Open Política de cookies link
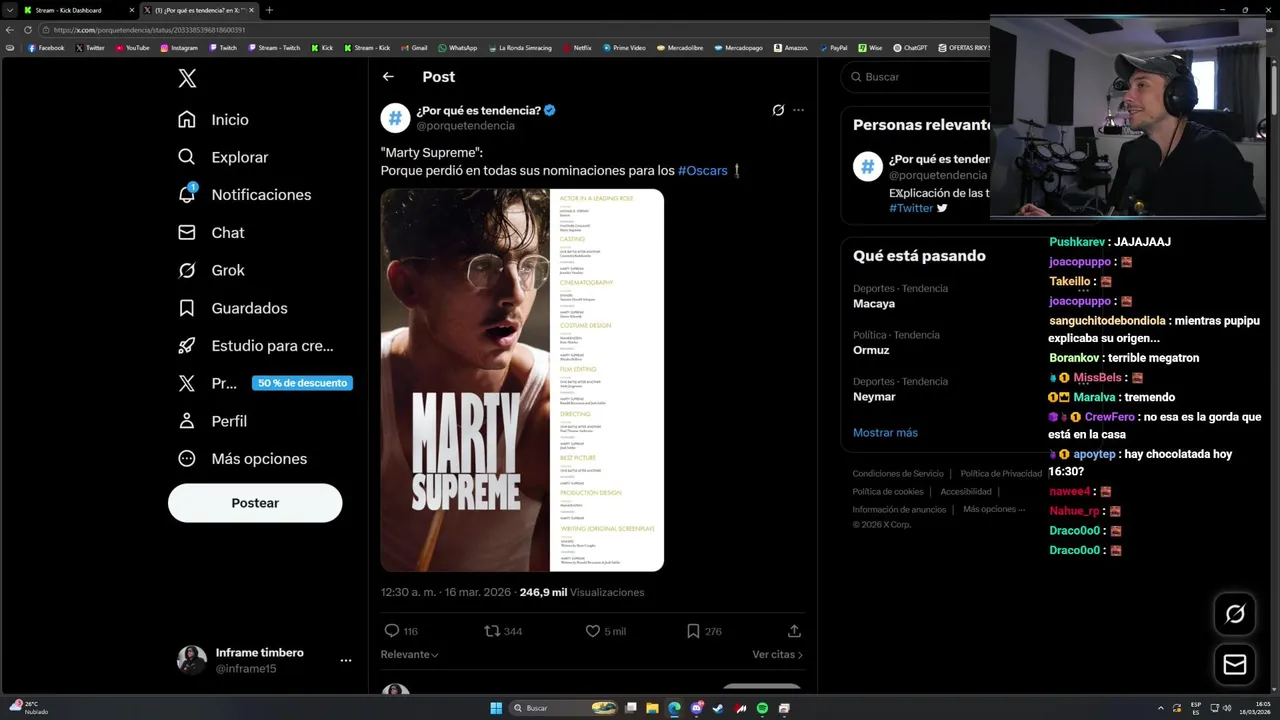Image resolution: width=1280 pixels, height=720 pixels. point(888,492)
